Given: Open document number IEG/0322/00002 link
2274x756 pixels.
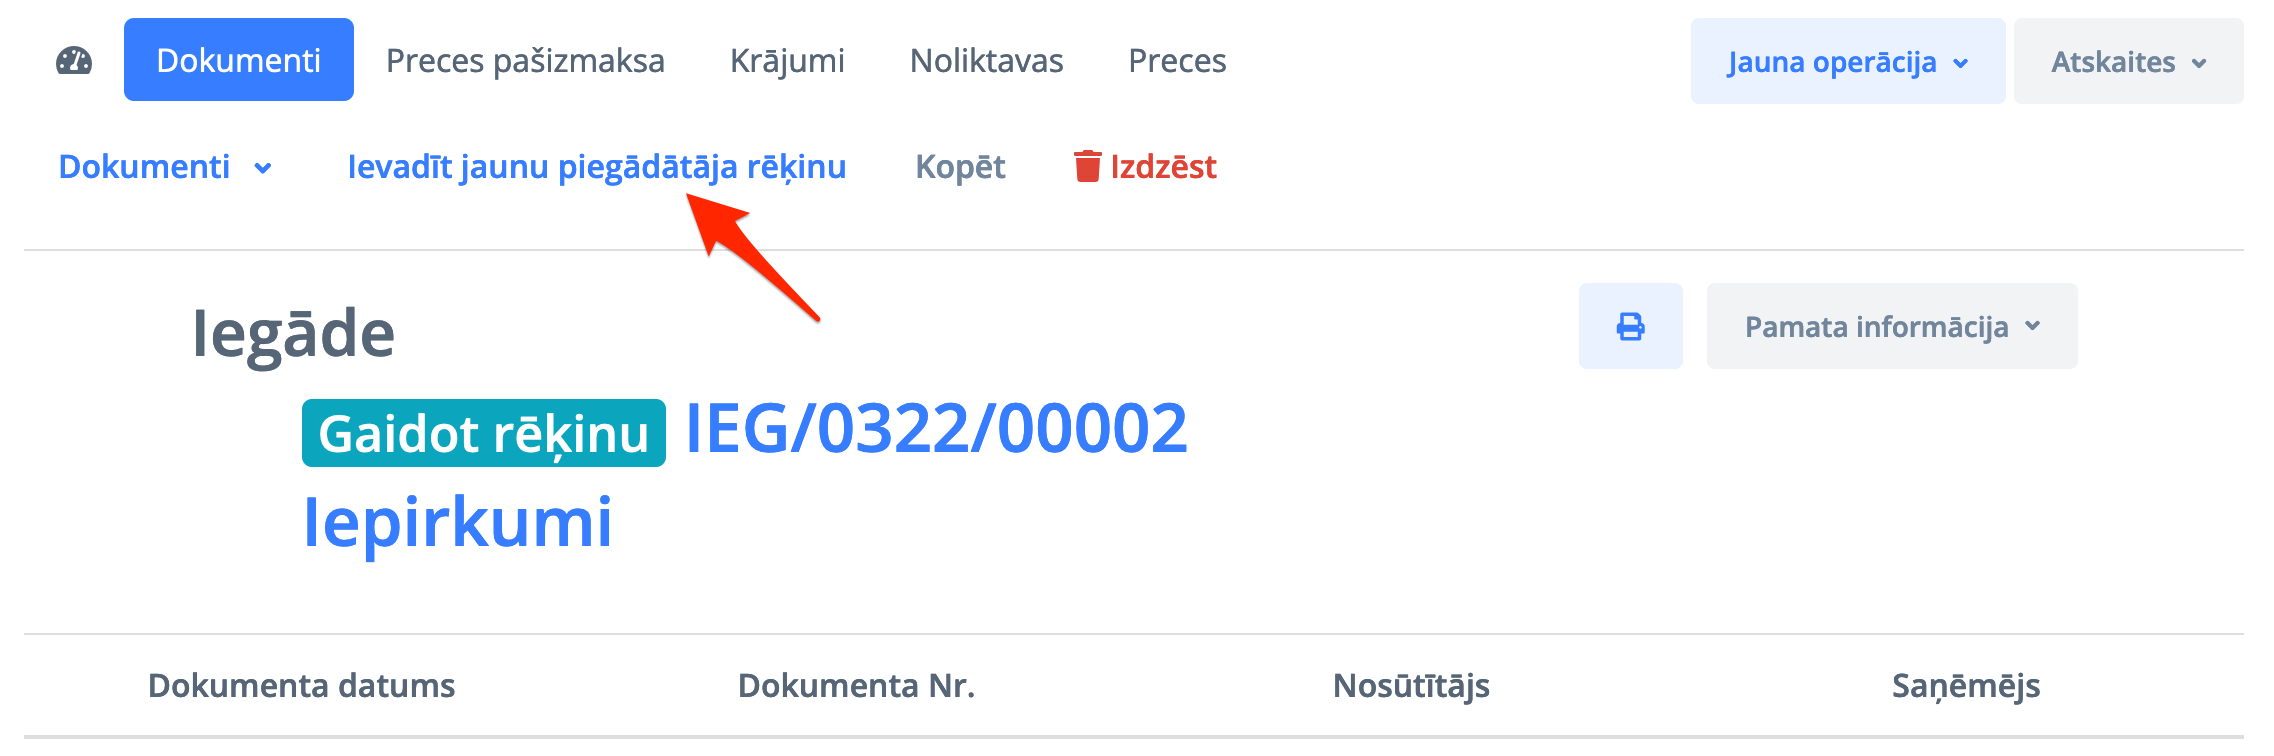Looking at the screenshot, I should point(937,428).
